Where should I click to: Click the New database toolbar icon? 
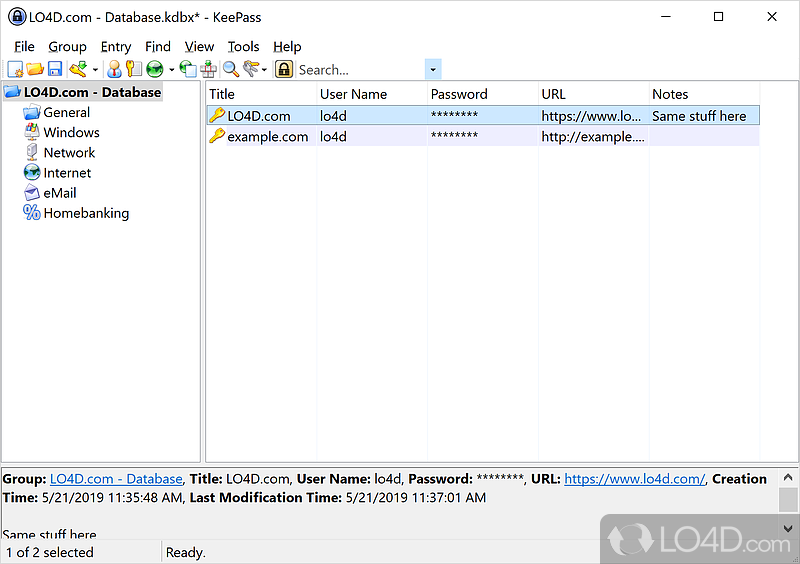(15, 69)
